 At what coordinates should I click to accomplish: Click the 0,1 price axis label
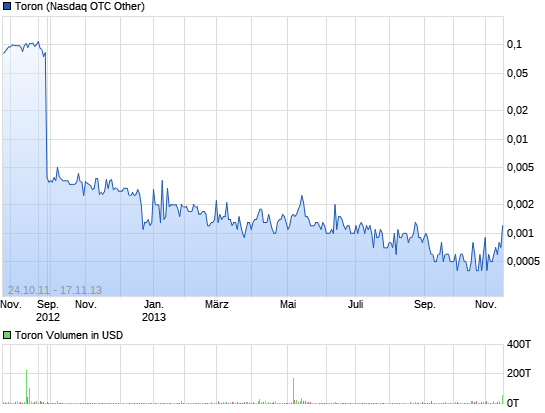[x=514, y=44]
